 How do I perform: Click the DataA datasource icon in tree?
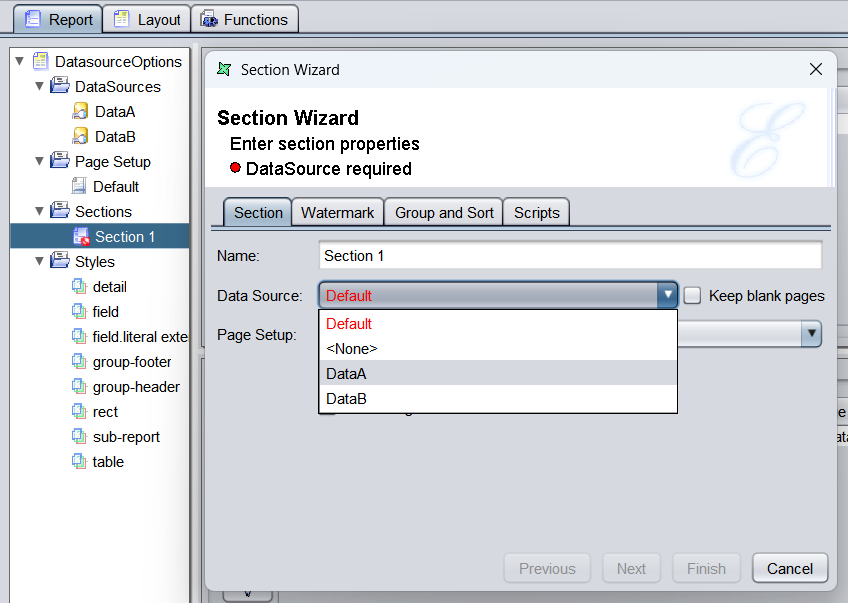click(80, 112)
